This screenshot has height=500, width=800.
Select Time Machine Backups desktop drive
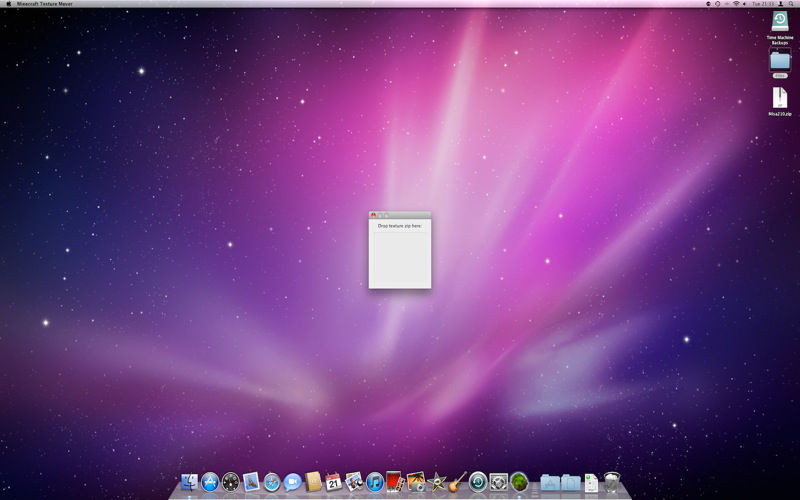click(x=780, y=28)
